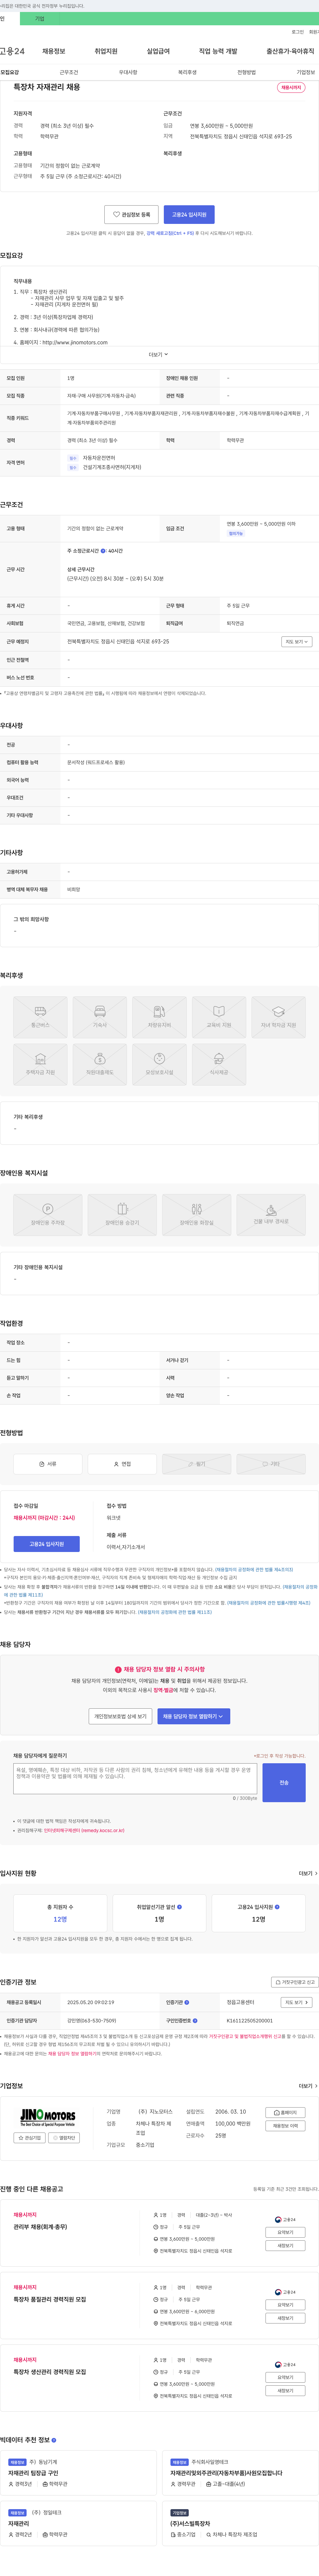Expand 채용 담당자 정보 열람하기 dropdown
Viewport: 319px width, 2576px height.
coord(193,1716)
